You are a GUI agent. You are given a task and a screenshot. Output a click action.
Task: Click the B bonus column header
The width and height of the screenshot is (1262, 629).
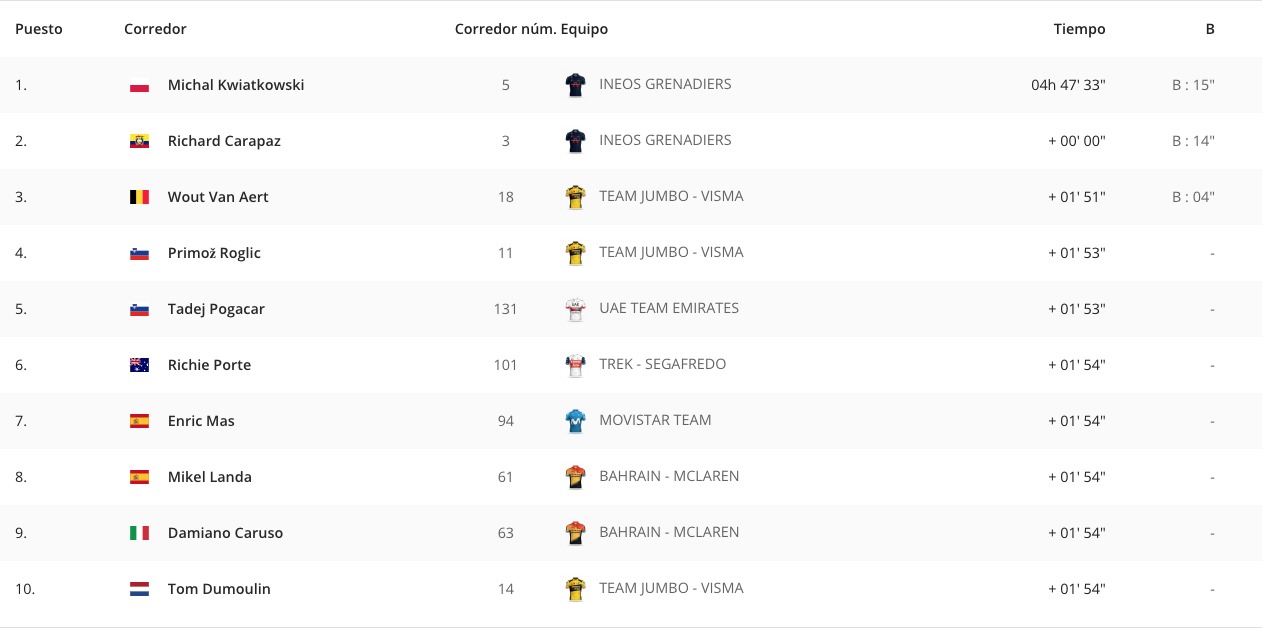click(x=1210, y=29)
